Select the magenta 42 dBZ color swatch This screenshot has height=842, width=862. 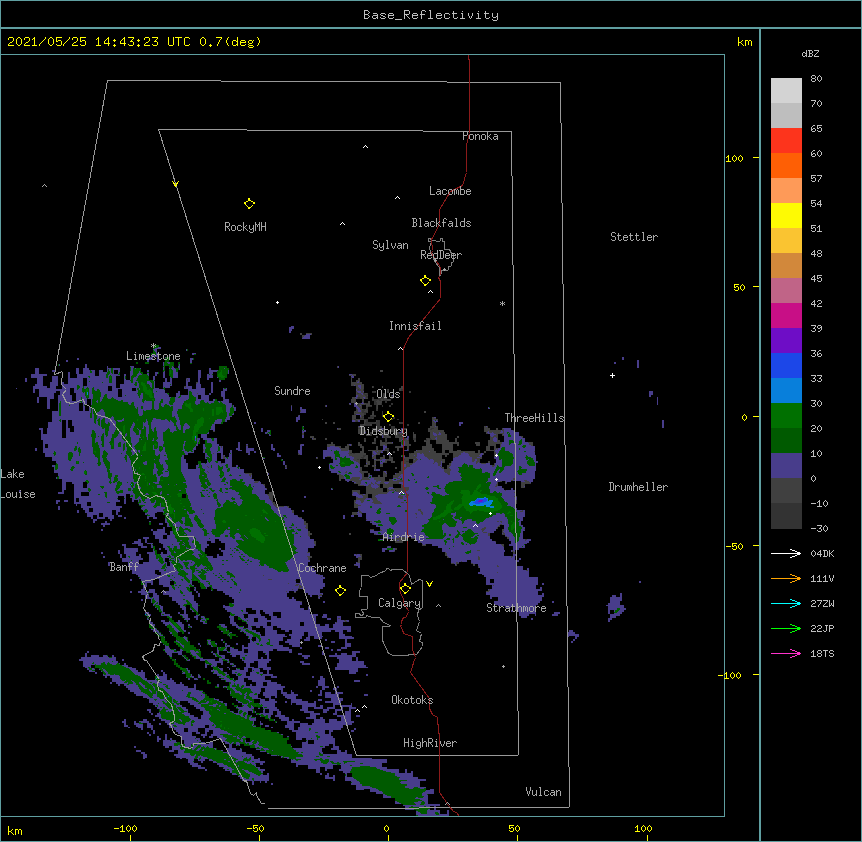[786, 315]
